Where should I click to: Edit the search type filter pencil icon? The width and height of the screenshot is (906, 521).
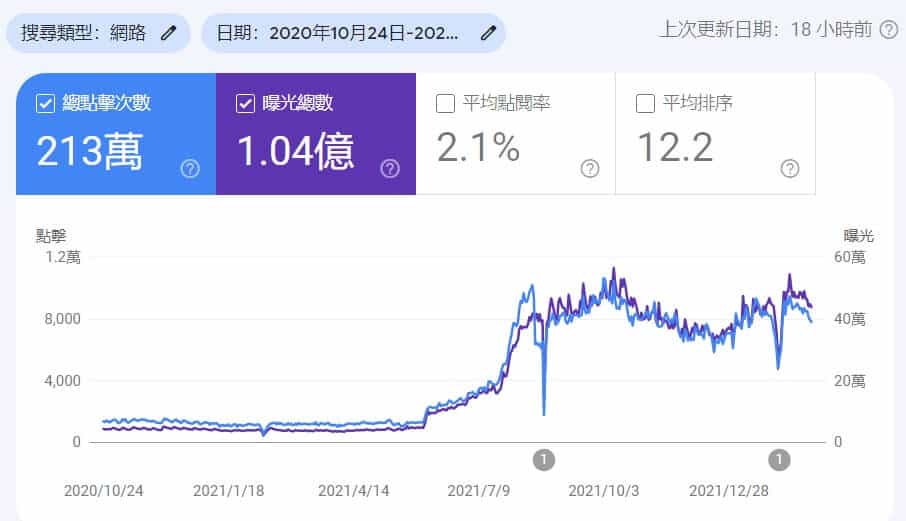click(x=168, y=33)
